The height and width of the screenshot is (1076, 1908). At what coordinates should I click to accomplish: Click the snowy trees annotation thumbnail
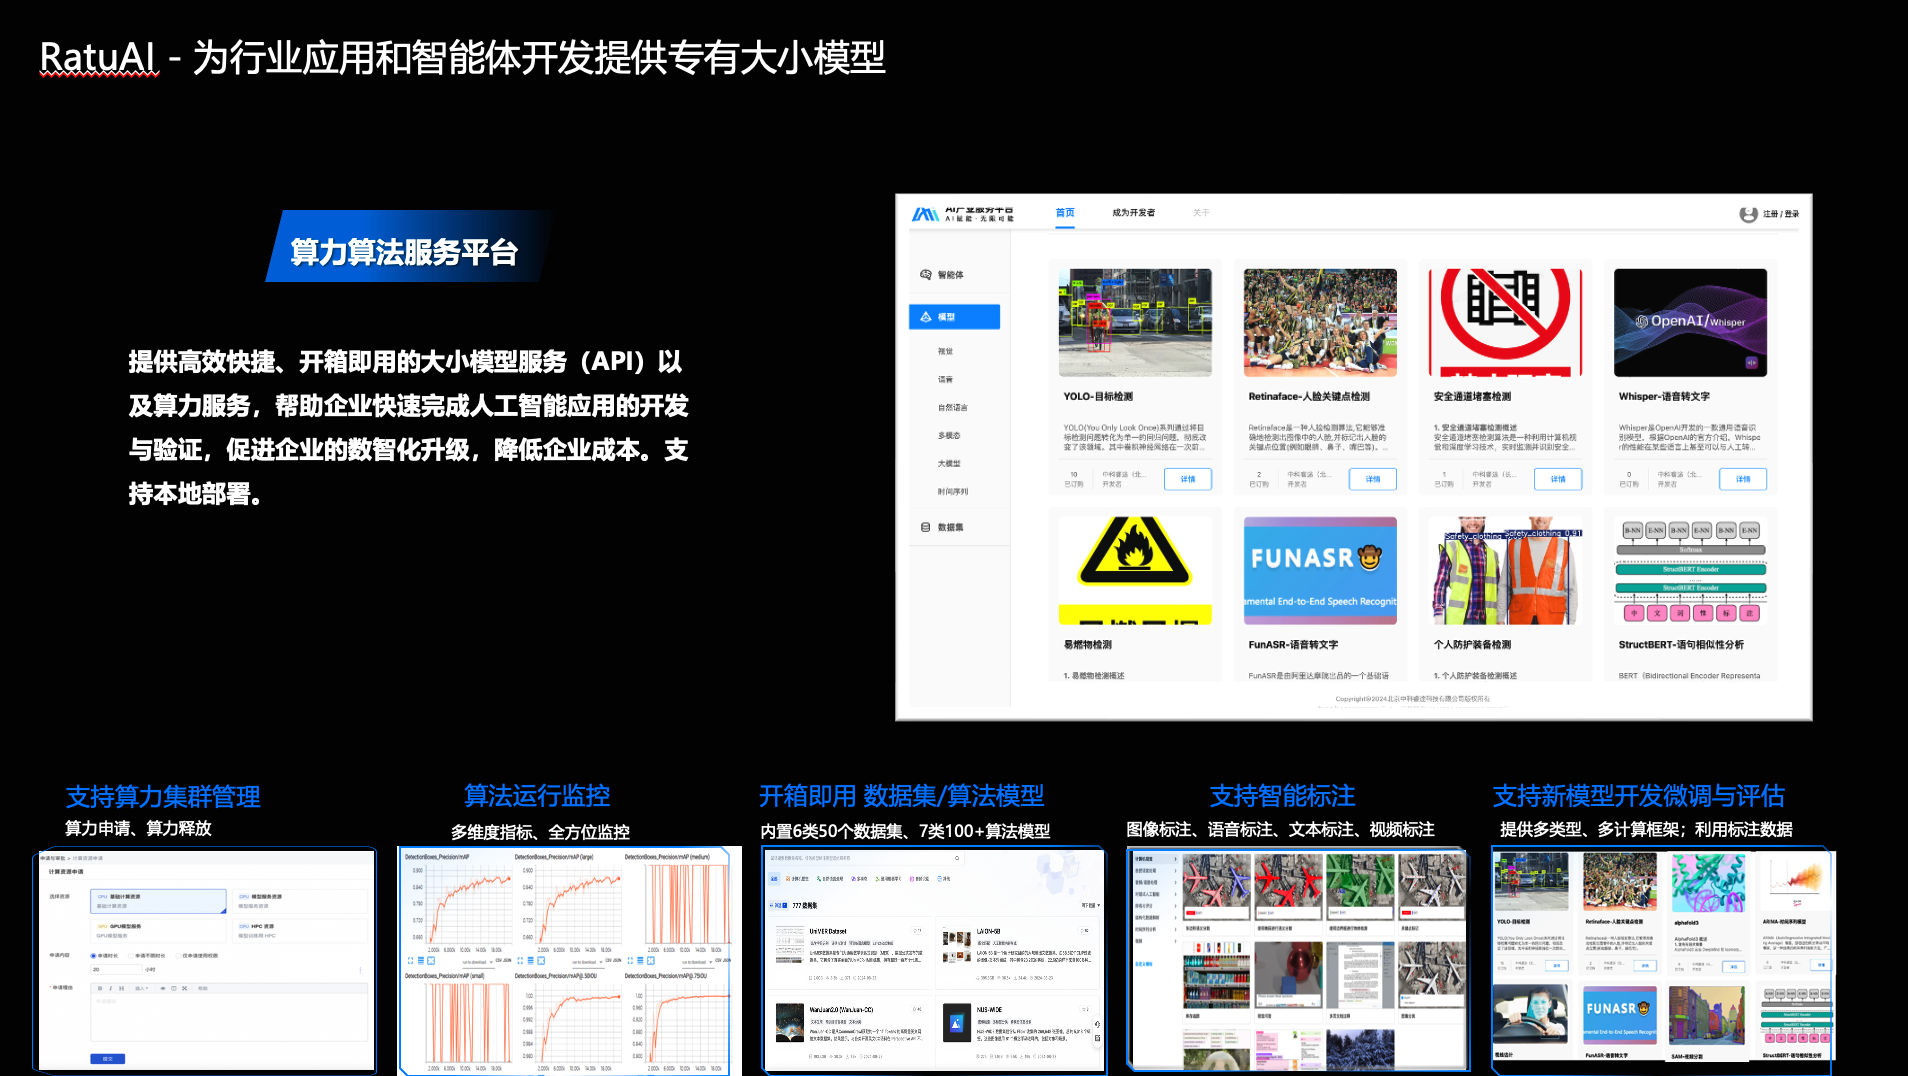(1360, 1050)
